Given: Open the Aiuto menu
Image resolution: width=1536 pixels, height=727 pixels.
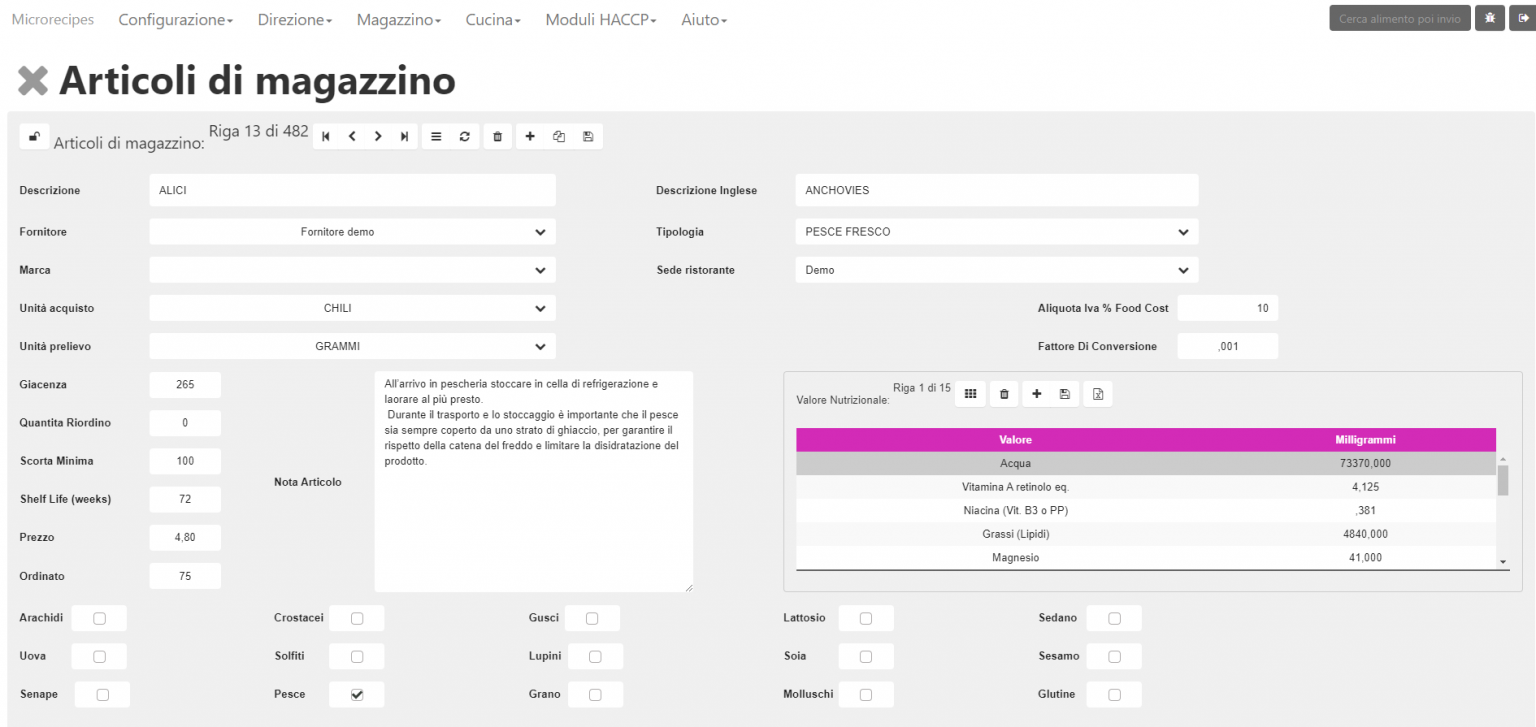Looking at the screenshot, I should tap(704, 20).
